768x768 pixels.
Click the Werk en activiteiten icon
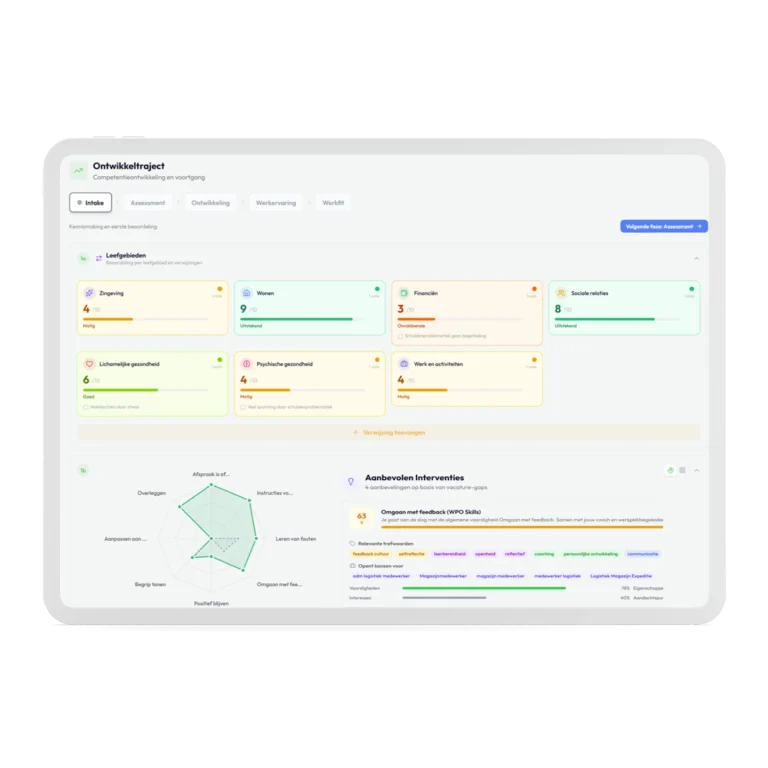[x=403, y=364]
